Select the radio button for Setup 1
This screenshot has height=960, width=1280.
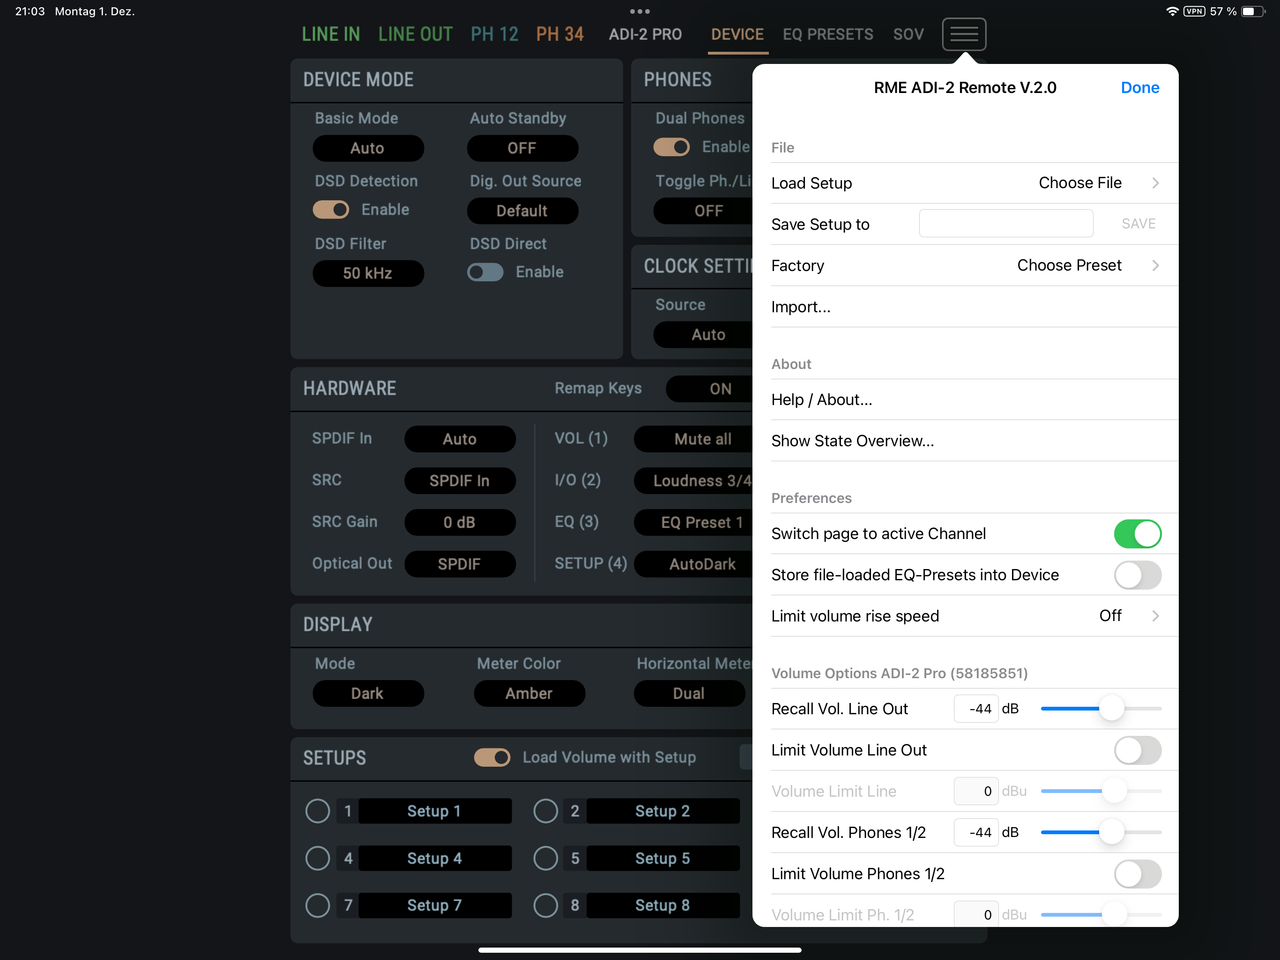click(318, 811)
